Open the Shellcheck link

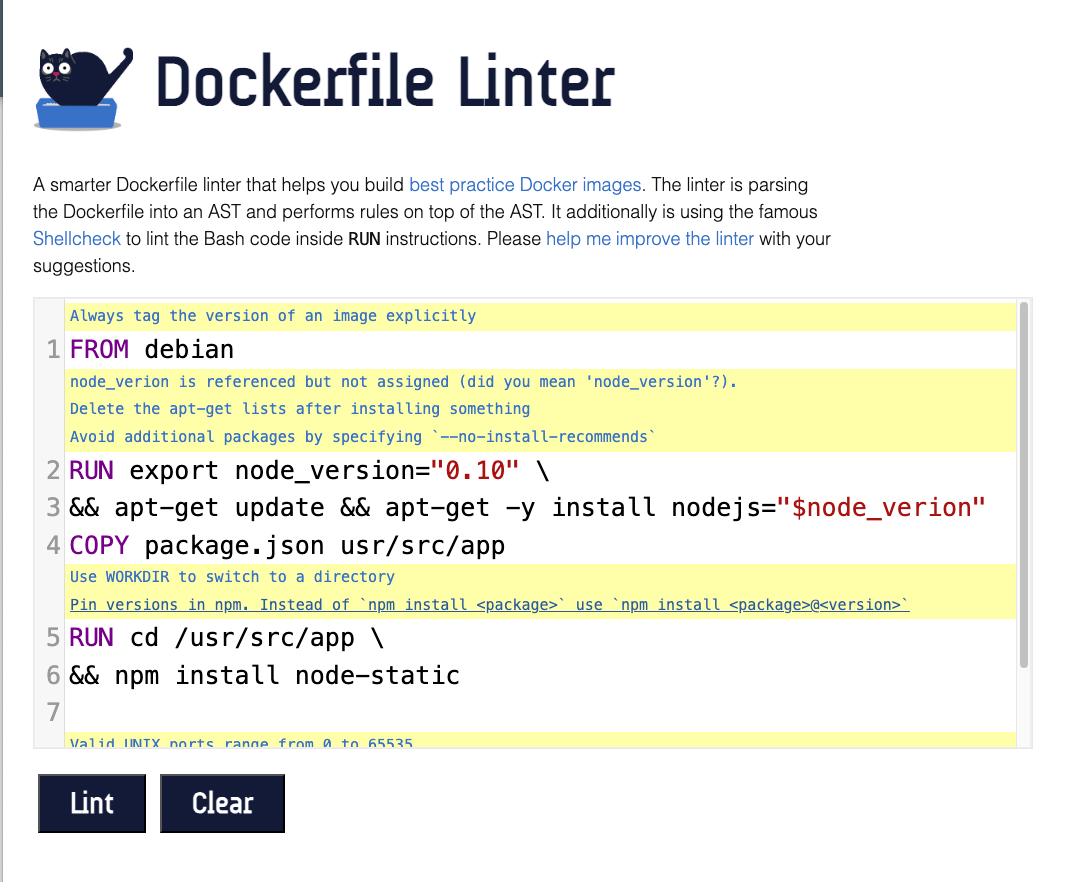coord(77,239)
